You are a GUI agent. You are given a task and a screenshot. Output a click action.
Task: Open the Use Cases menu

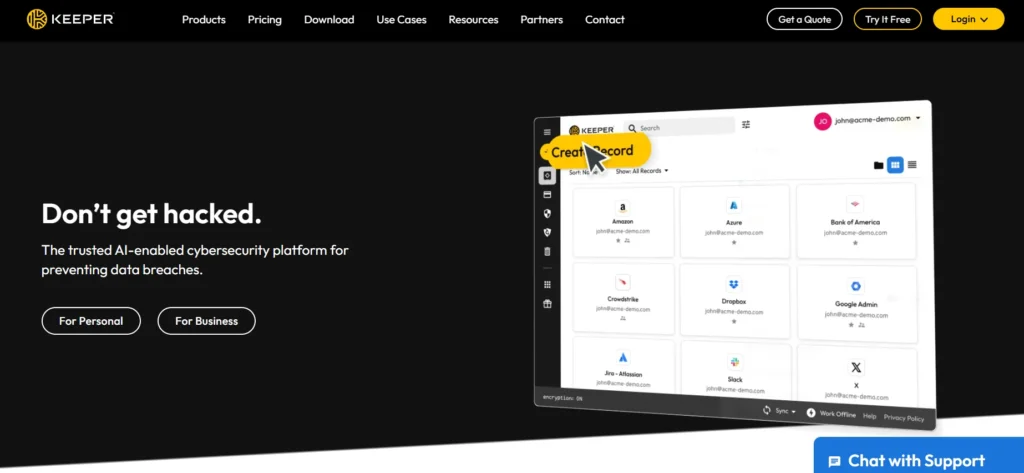[402, 20]
